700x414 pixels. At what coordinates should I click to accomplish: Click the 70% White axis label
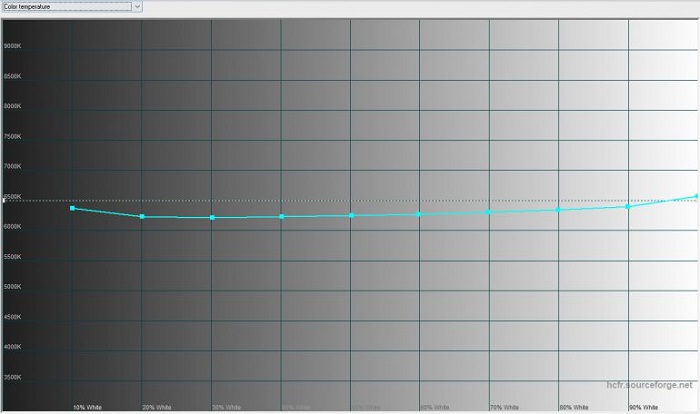click(504, 407)
